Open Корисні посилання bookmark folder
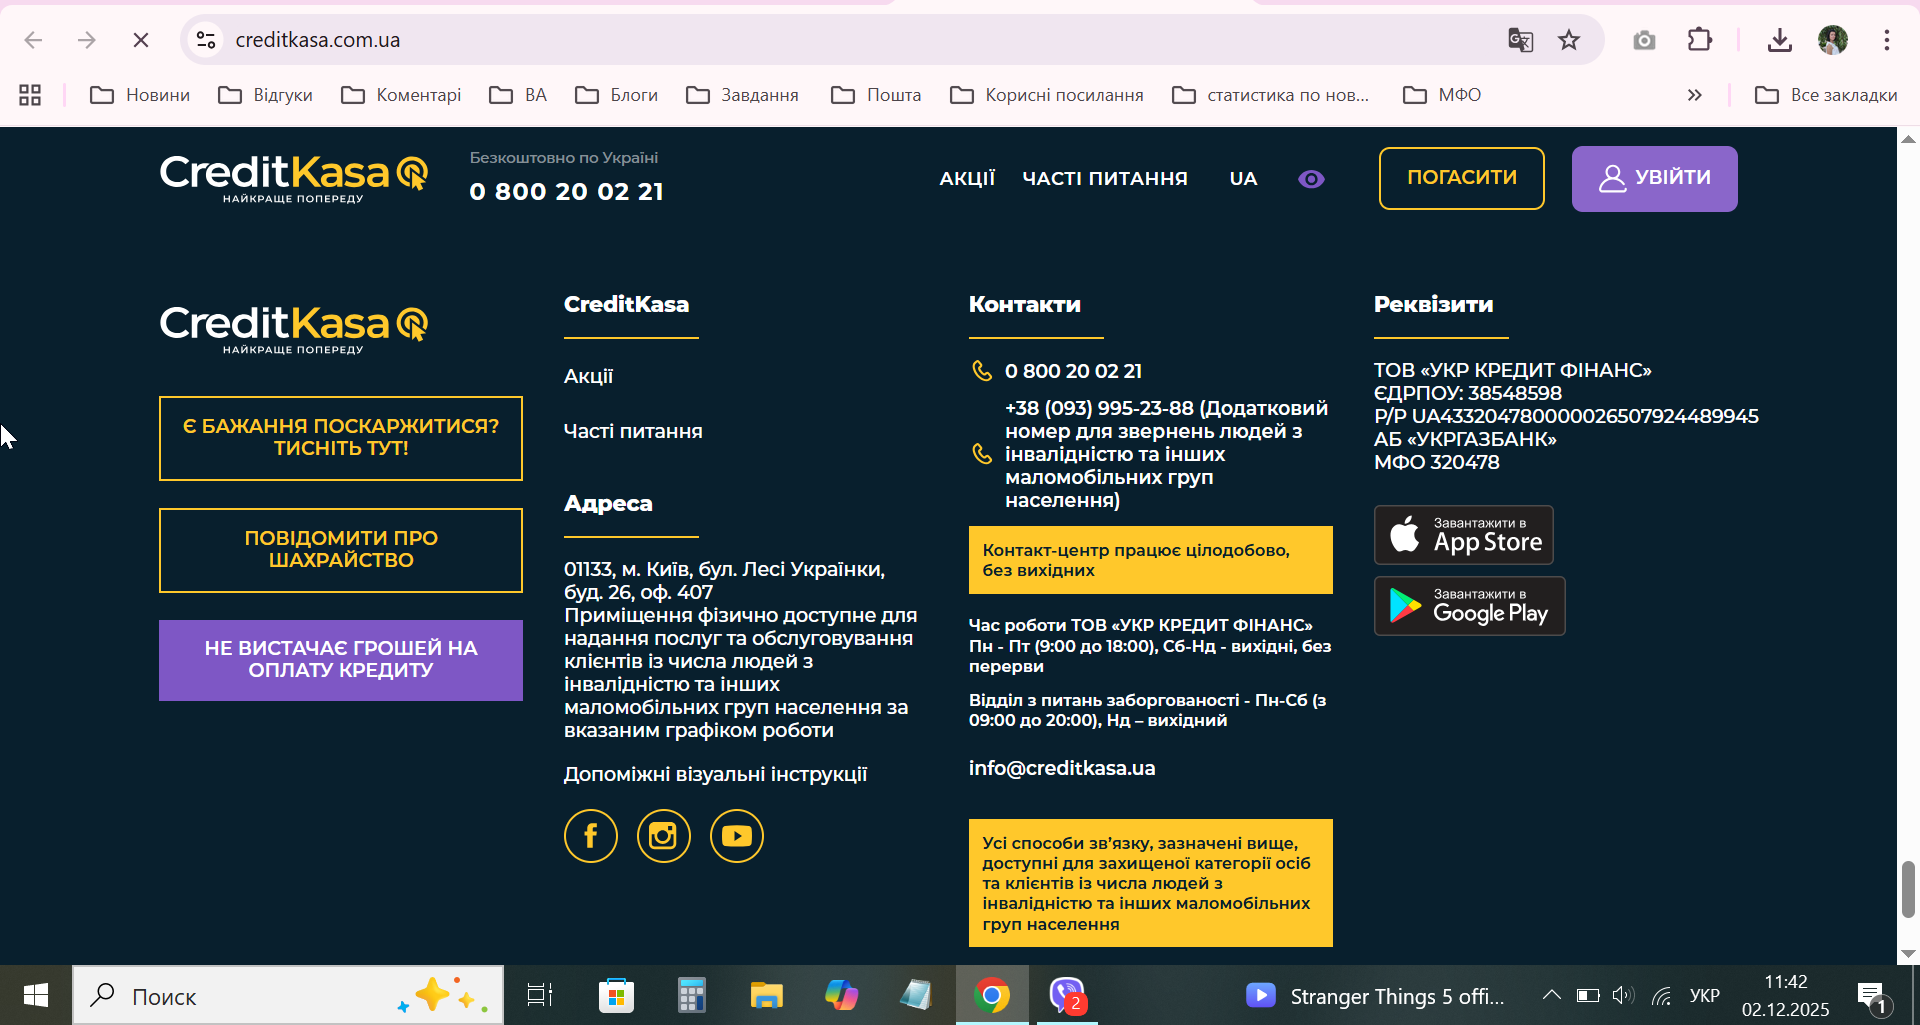This screenshot has height=1025, width=1920. pos(1047,95)
